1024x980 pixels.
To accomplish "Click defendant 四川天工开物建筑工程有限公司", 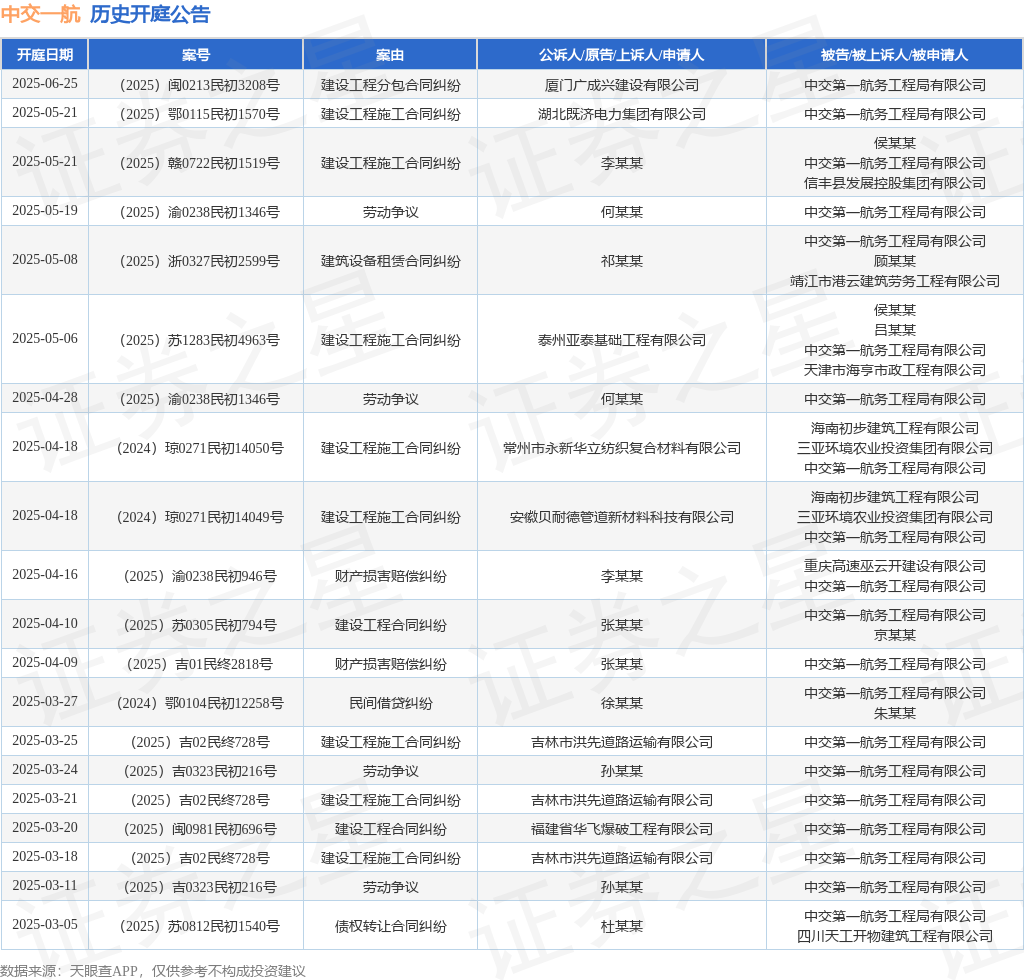I will (895, 936).
